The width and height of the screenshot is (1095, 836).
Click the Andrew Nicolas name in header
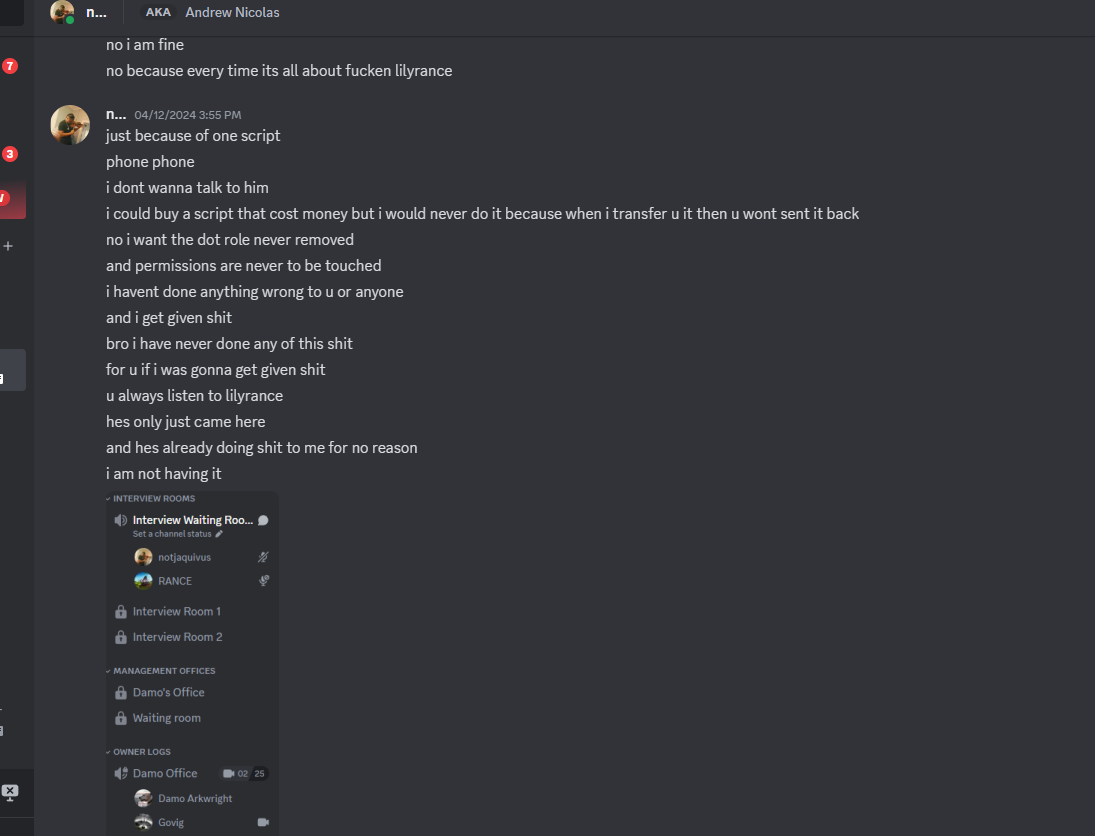click(x=232, y=12)
